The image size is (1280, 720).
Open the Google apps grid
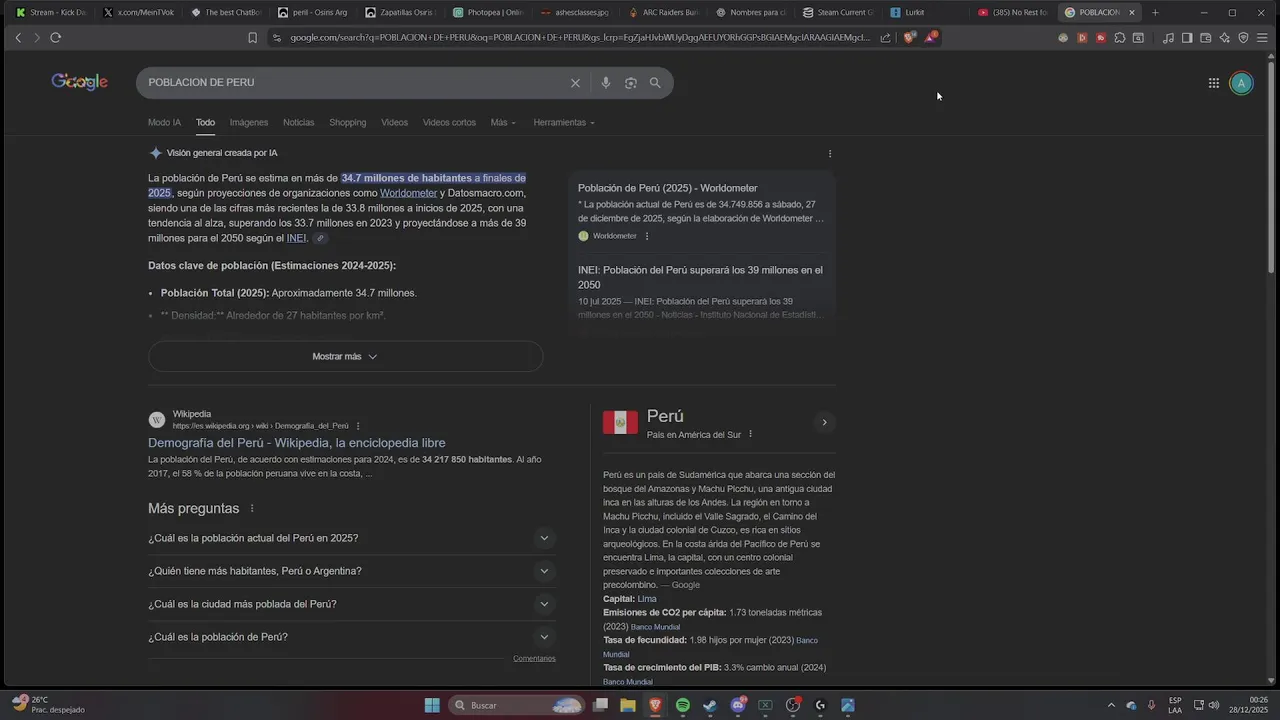click(x=1213, y=83)
